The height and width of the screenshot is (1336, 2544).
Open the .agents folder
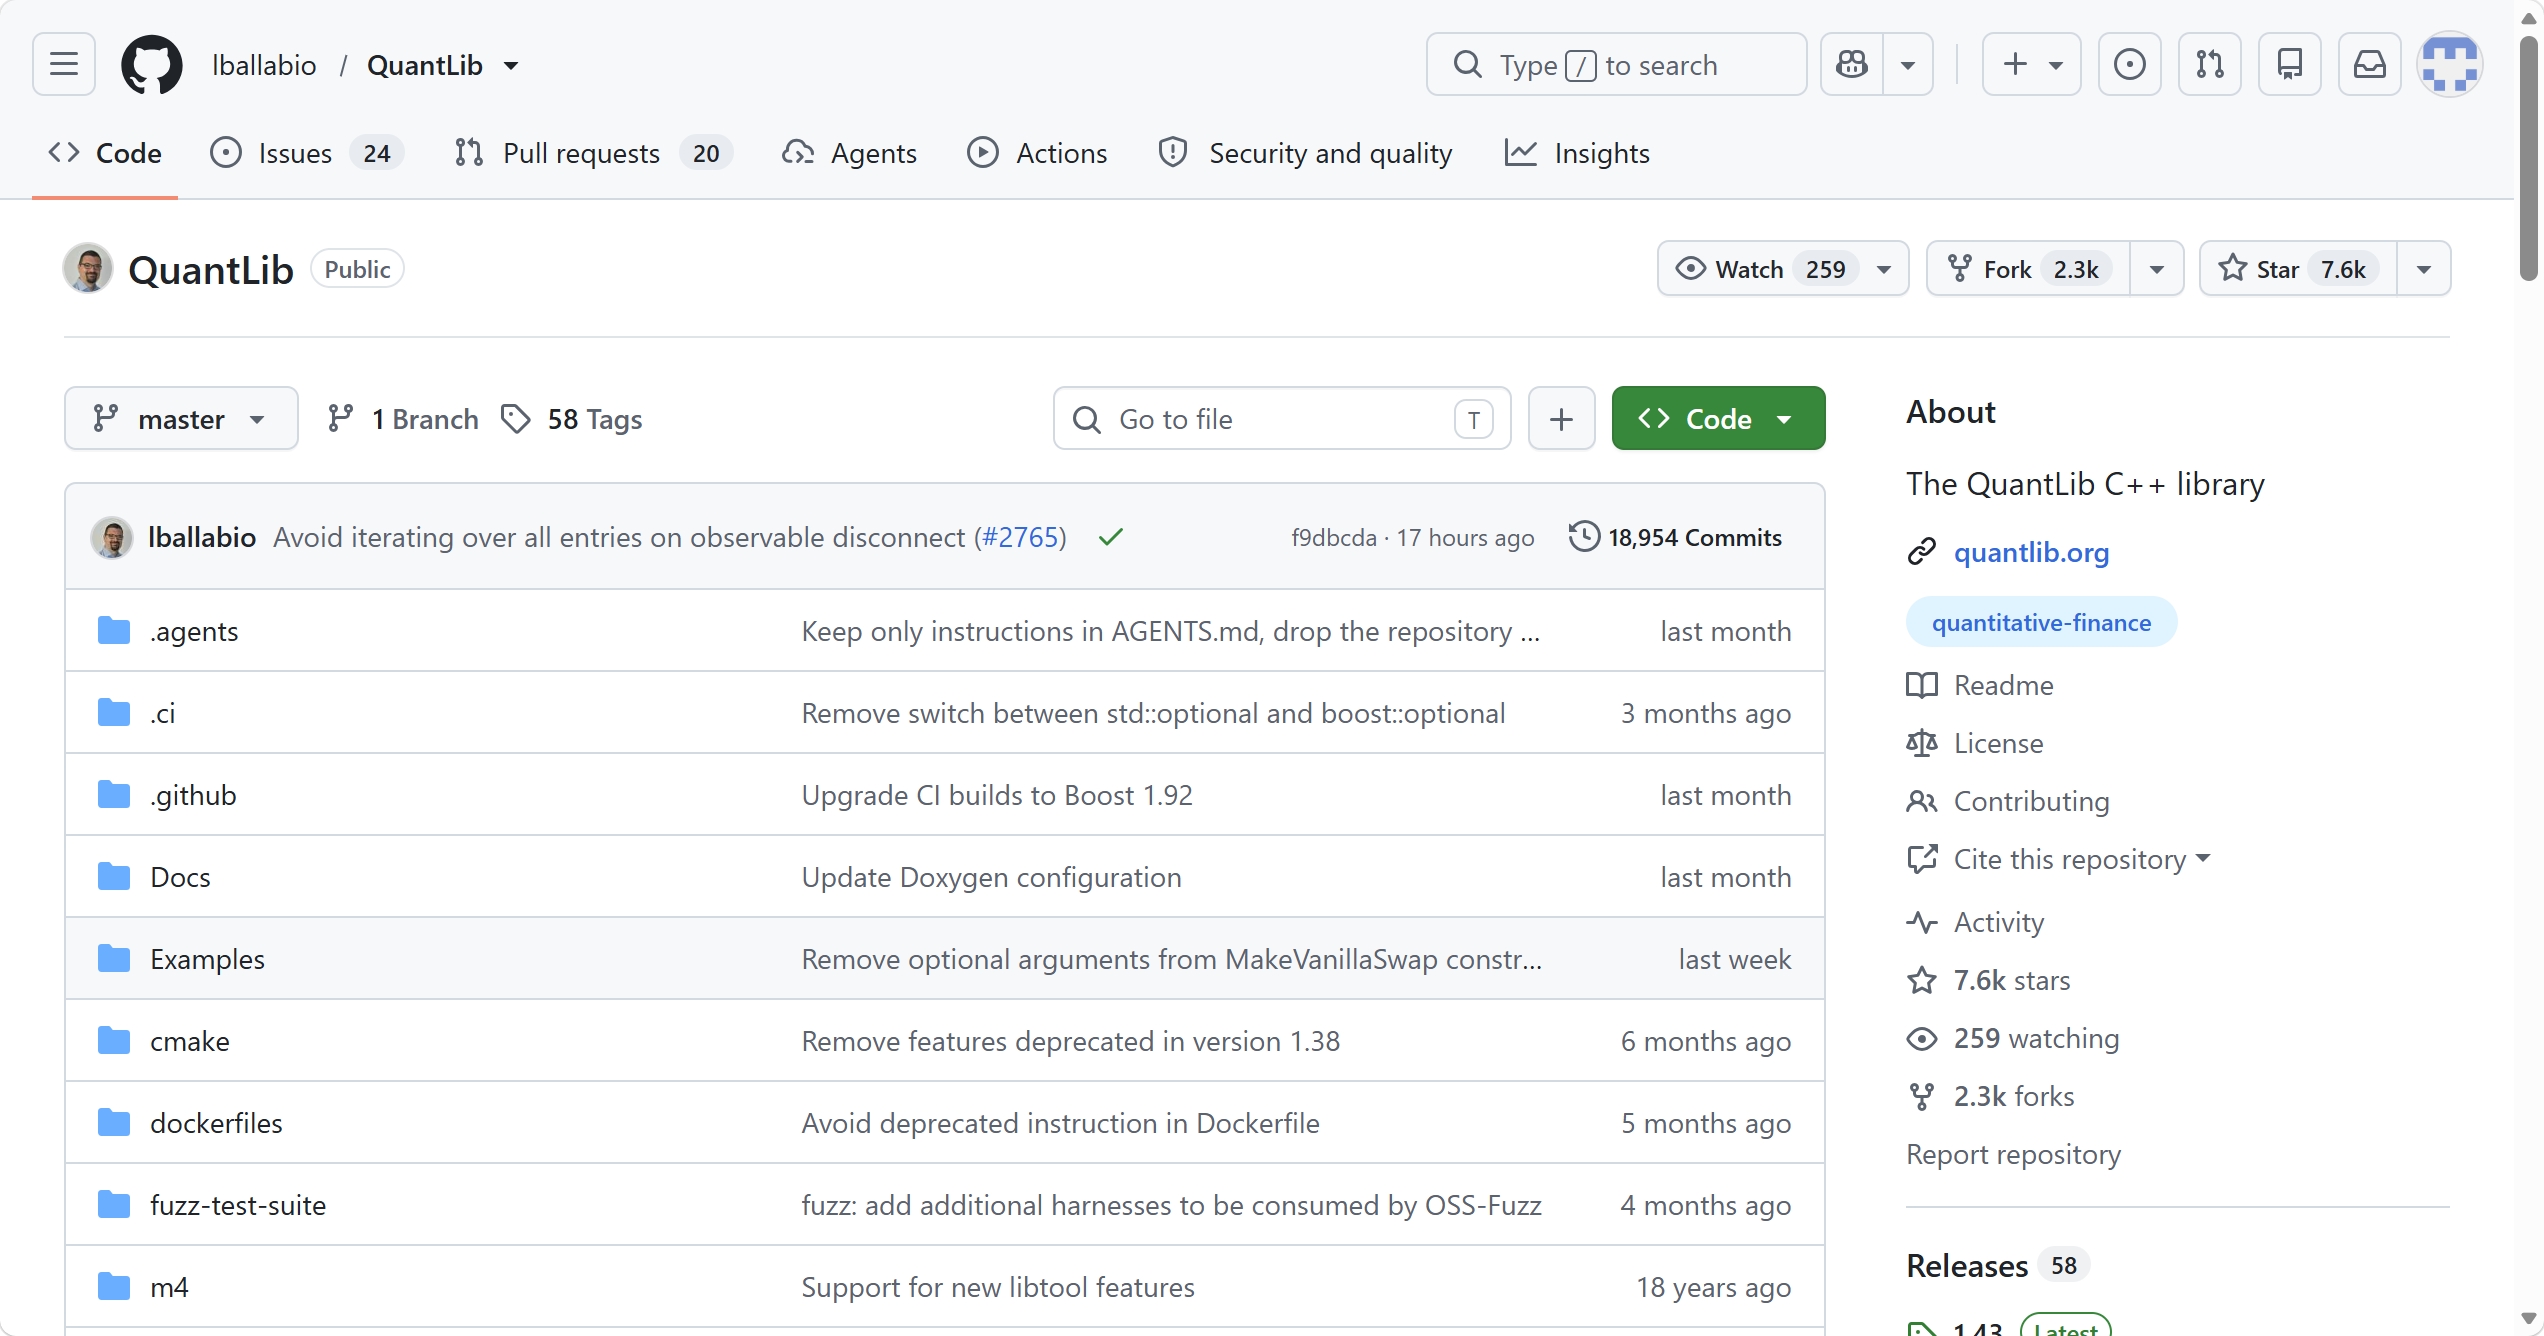[x=194, y=631]
